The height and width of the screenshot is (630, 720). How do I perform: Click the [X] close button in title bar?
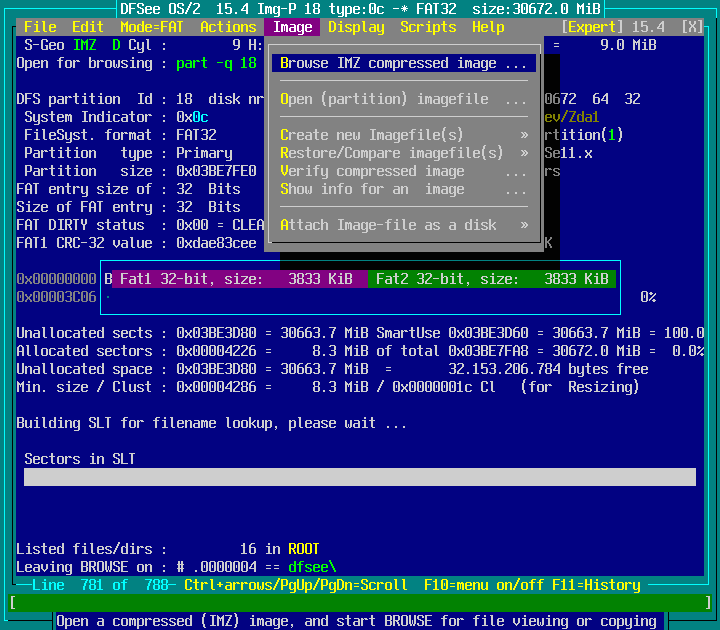point(692,27)
